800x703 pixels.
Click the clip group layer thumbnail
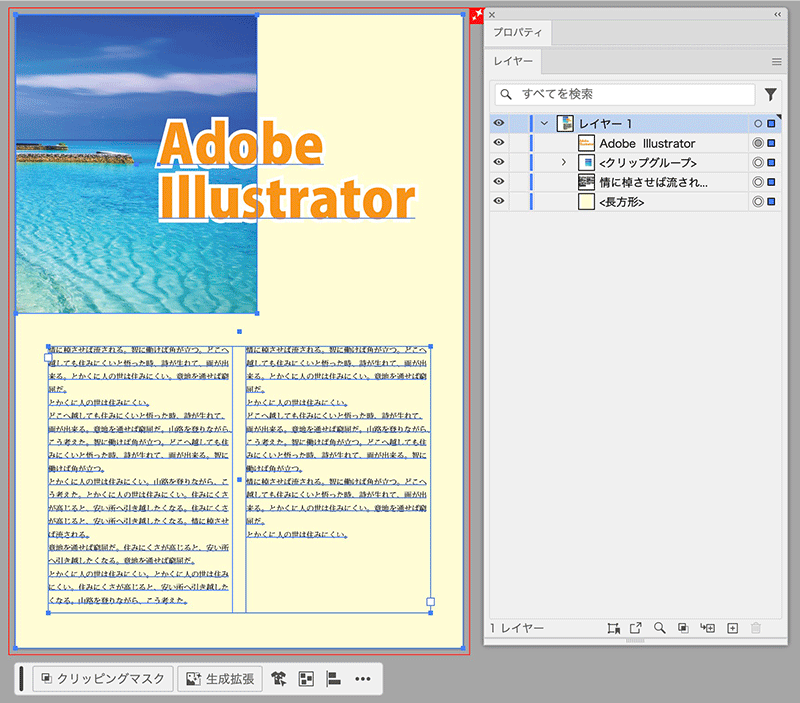click(x=586, y=163)
